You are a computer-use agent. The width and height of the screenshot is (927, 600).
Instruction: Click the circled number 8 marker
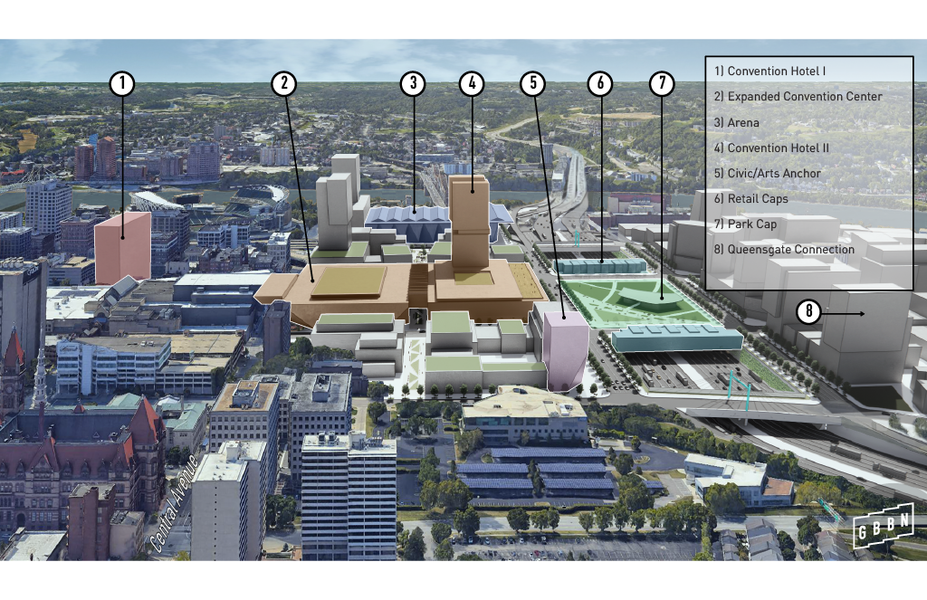click(x=808, y=312)
